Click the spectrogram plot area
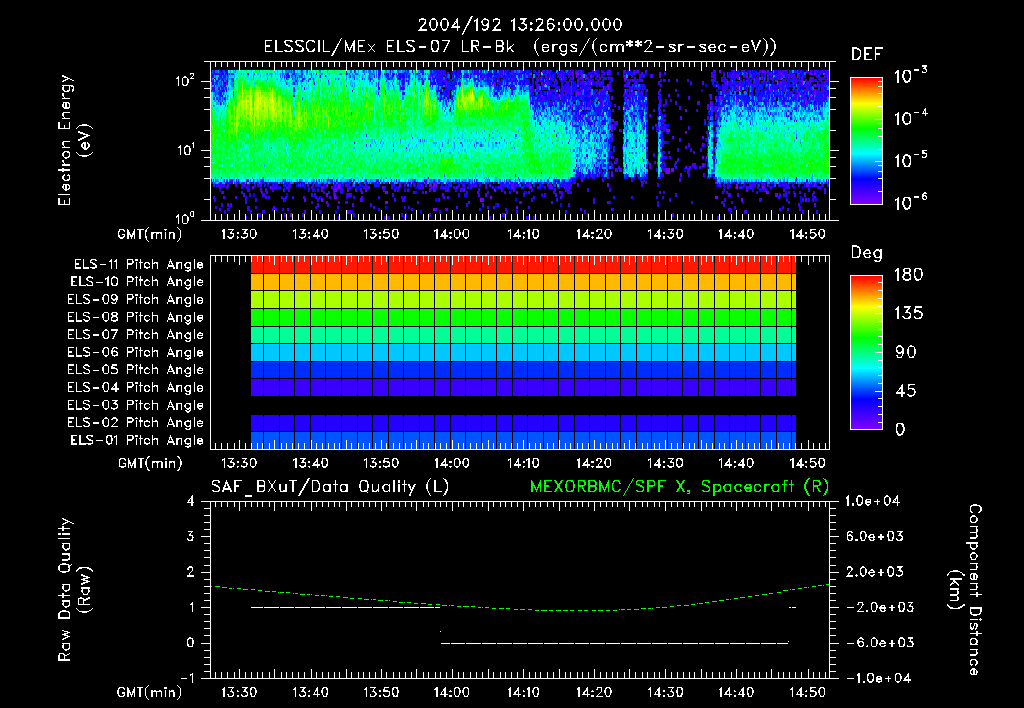The image size is (1024, 708). coord(520,140)
